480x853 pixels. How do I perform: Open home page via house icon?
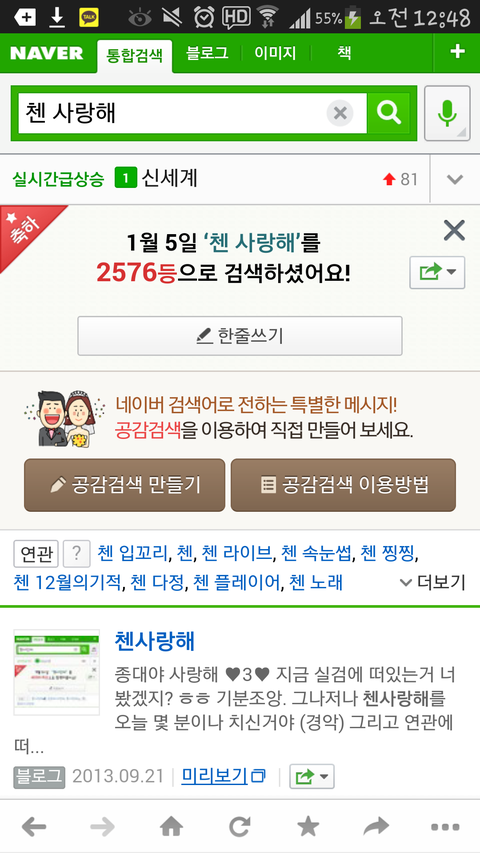point(171,827)
